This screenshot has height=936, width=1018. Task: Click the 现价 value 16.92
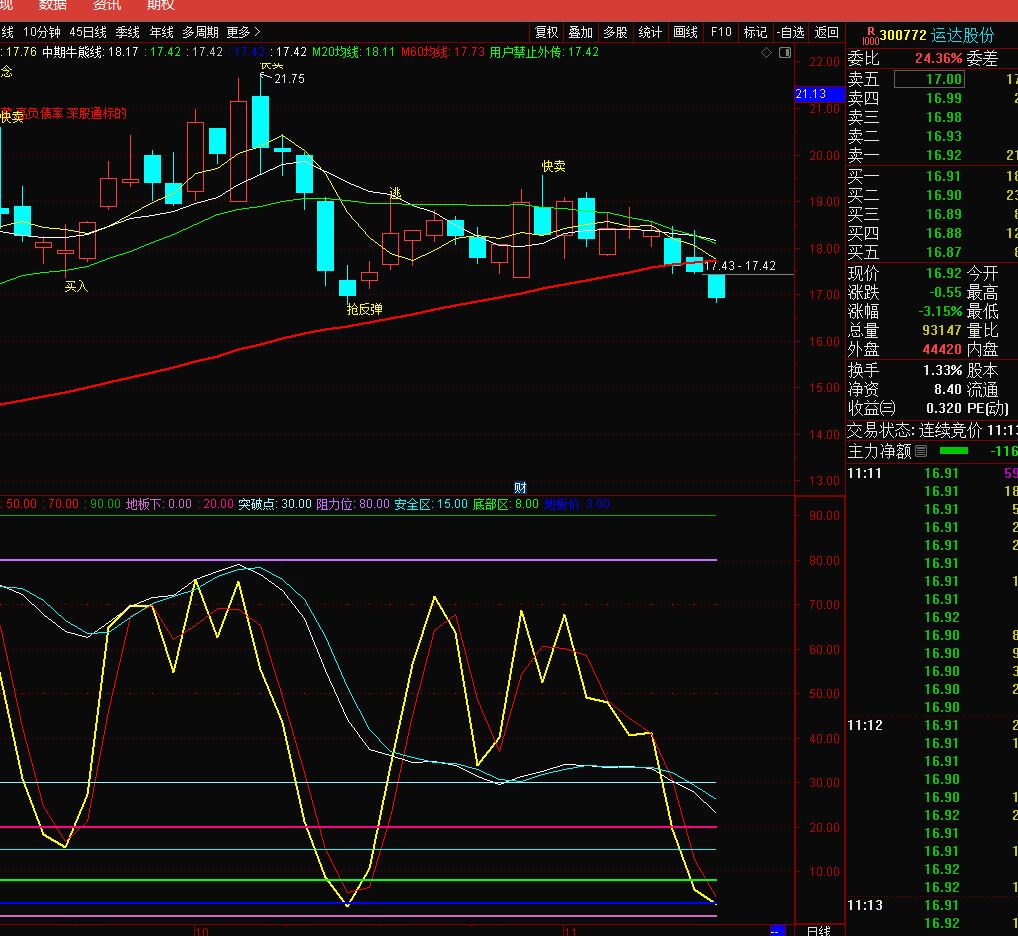[943, 273]
